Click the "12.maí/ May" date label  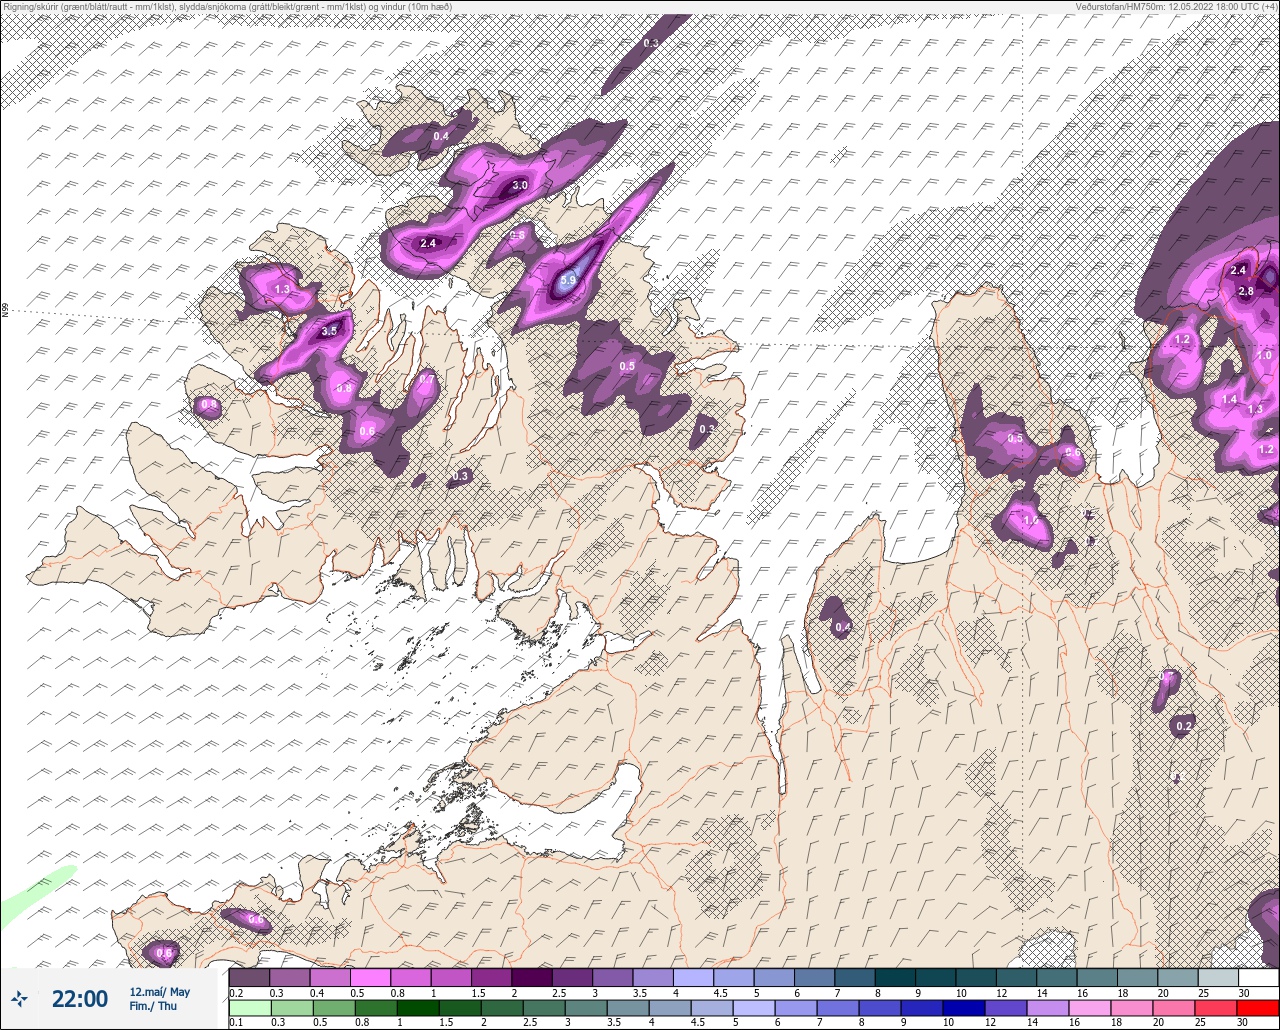(x=159, y=992)
